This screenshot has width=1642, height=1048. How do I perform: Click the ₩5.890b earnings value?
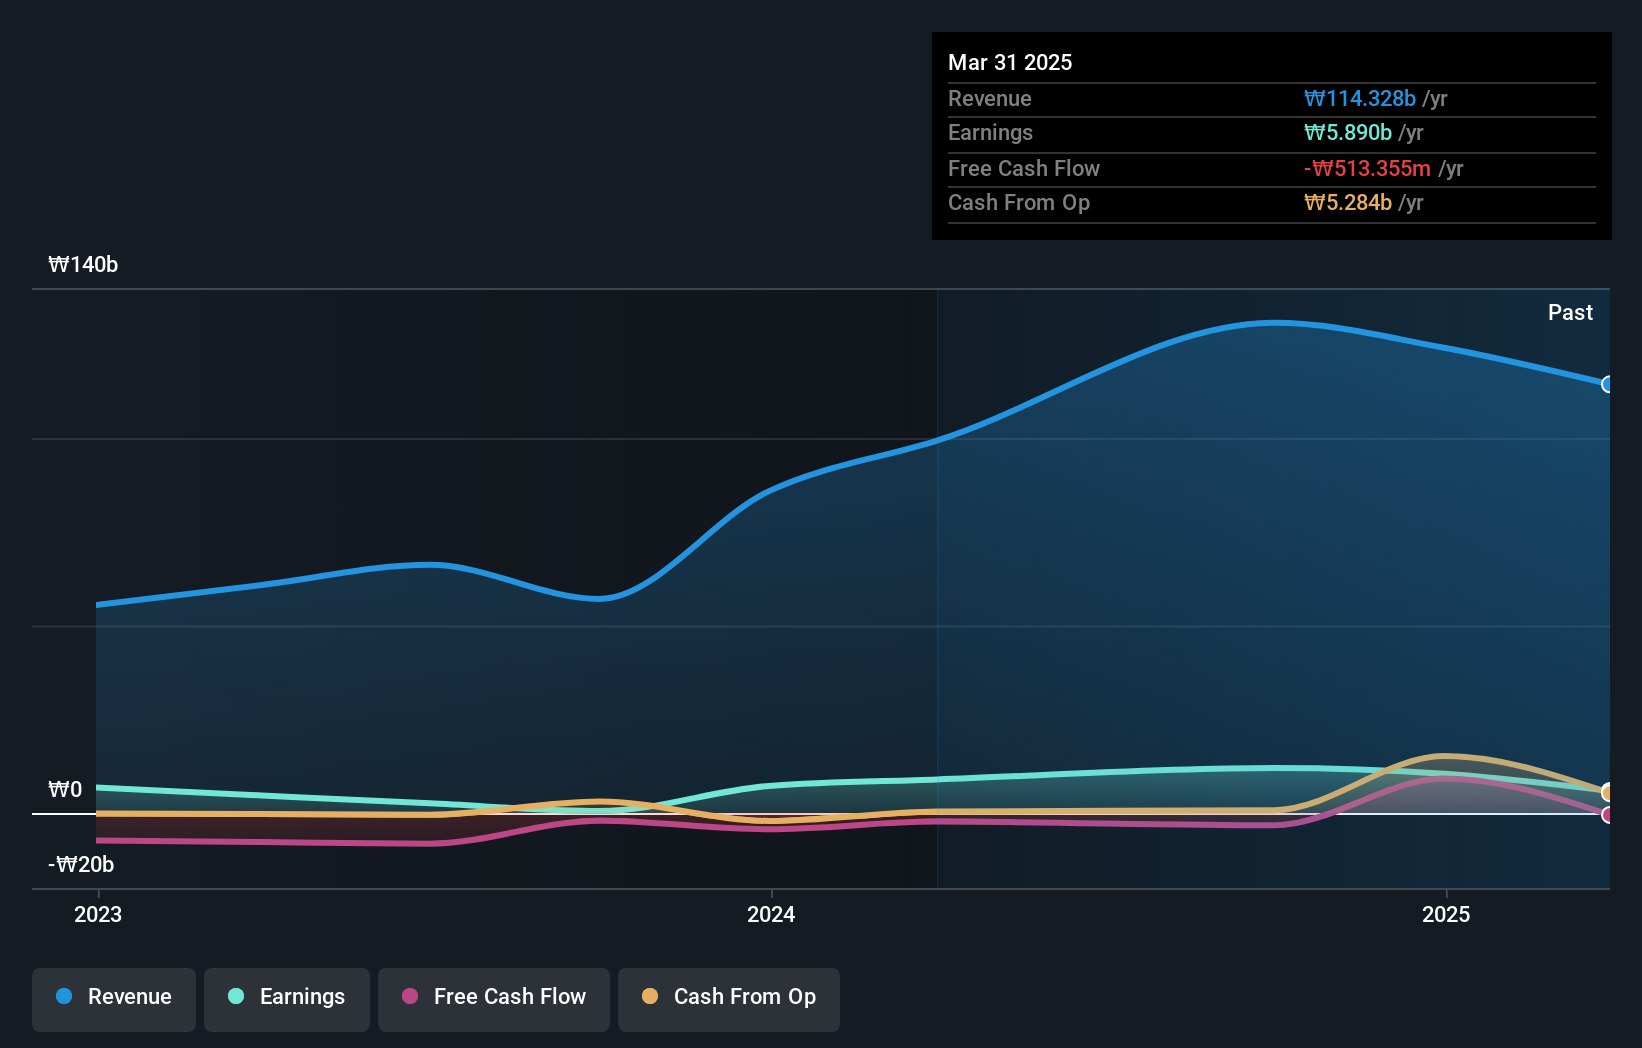click(x=1348, y=132)
